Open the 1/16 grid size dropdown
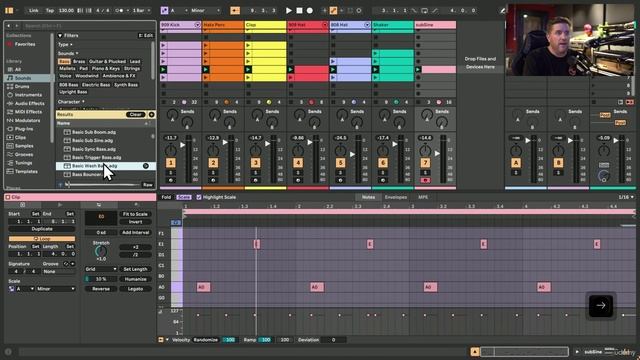640x360 pixels. (626, 198)
